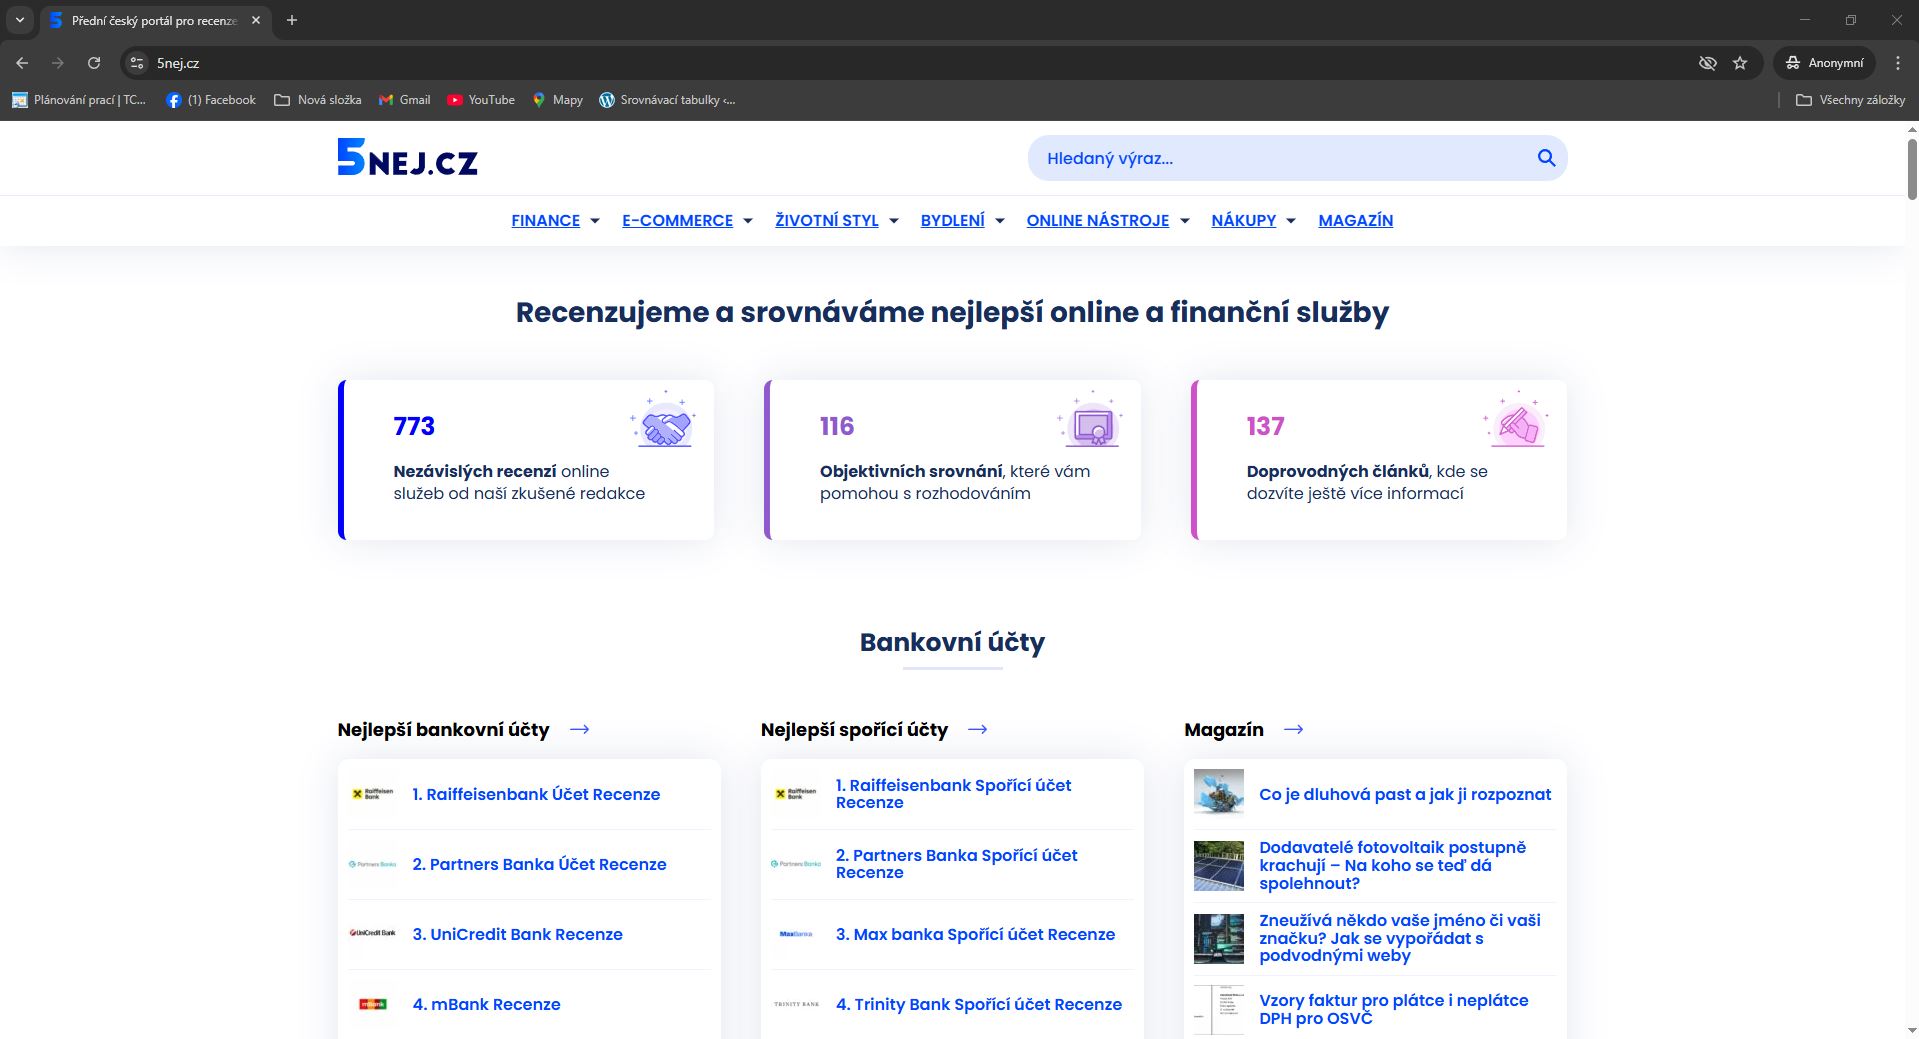Click the tracking protection eye icon
Screen dimensions: 1919x1039
[1707, 63]
